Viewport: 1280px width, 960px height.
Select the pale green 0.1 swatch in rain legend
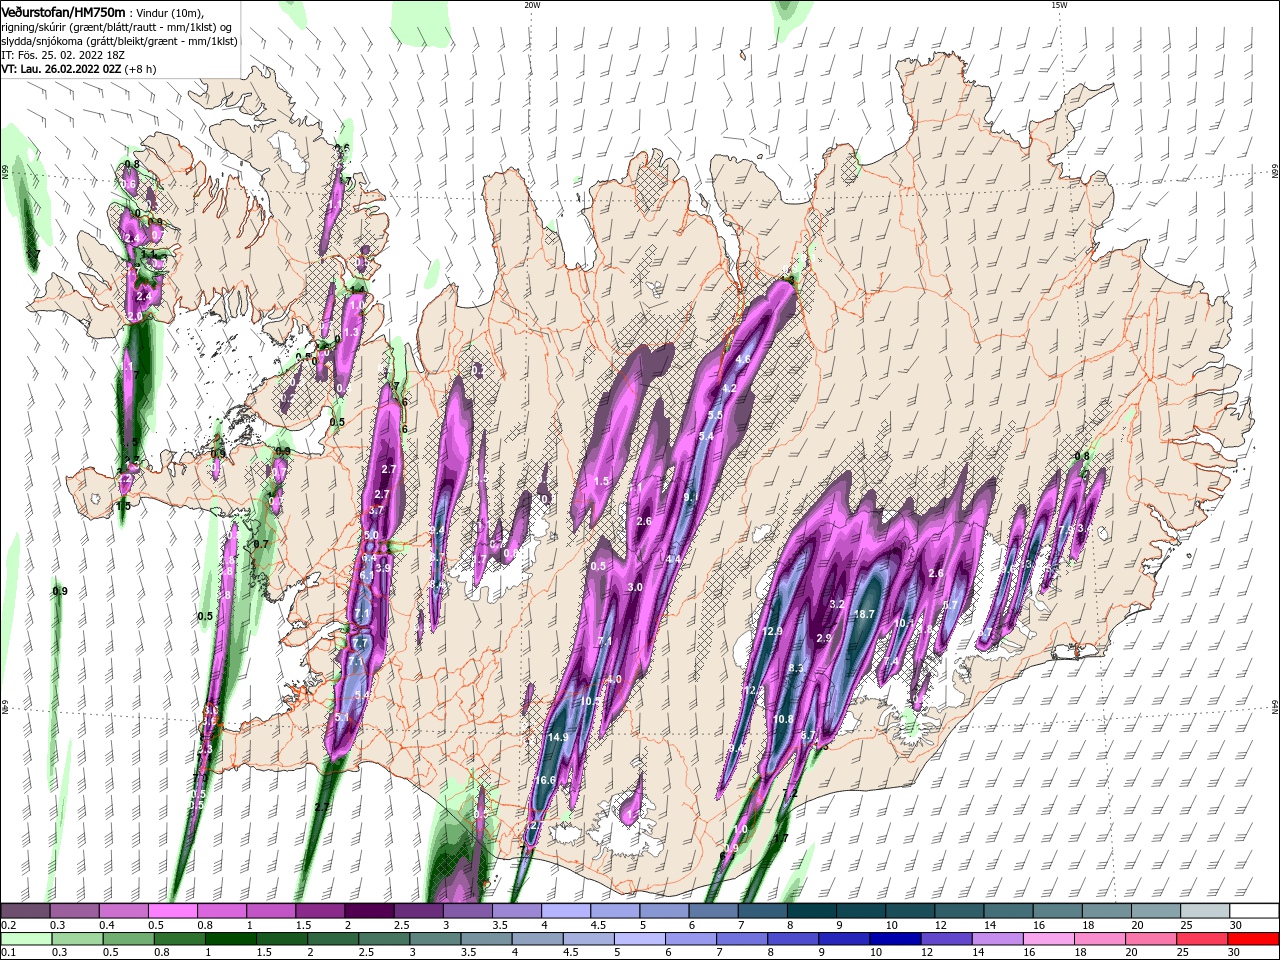click(x=25, y=939)
